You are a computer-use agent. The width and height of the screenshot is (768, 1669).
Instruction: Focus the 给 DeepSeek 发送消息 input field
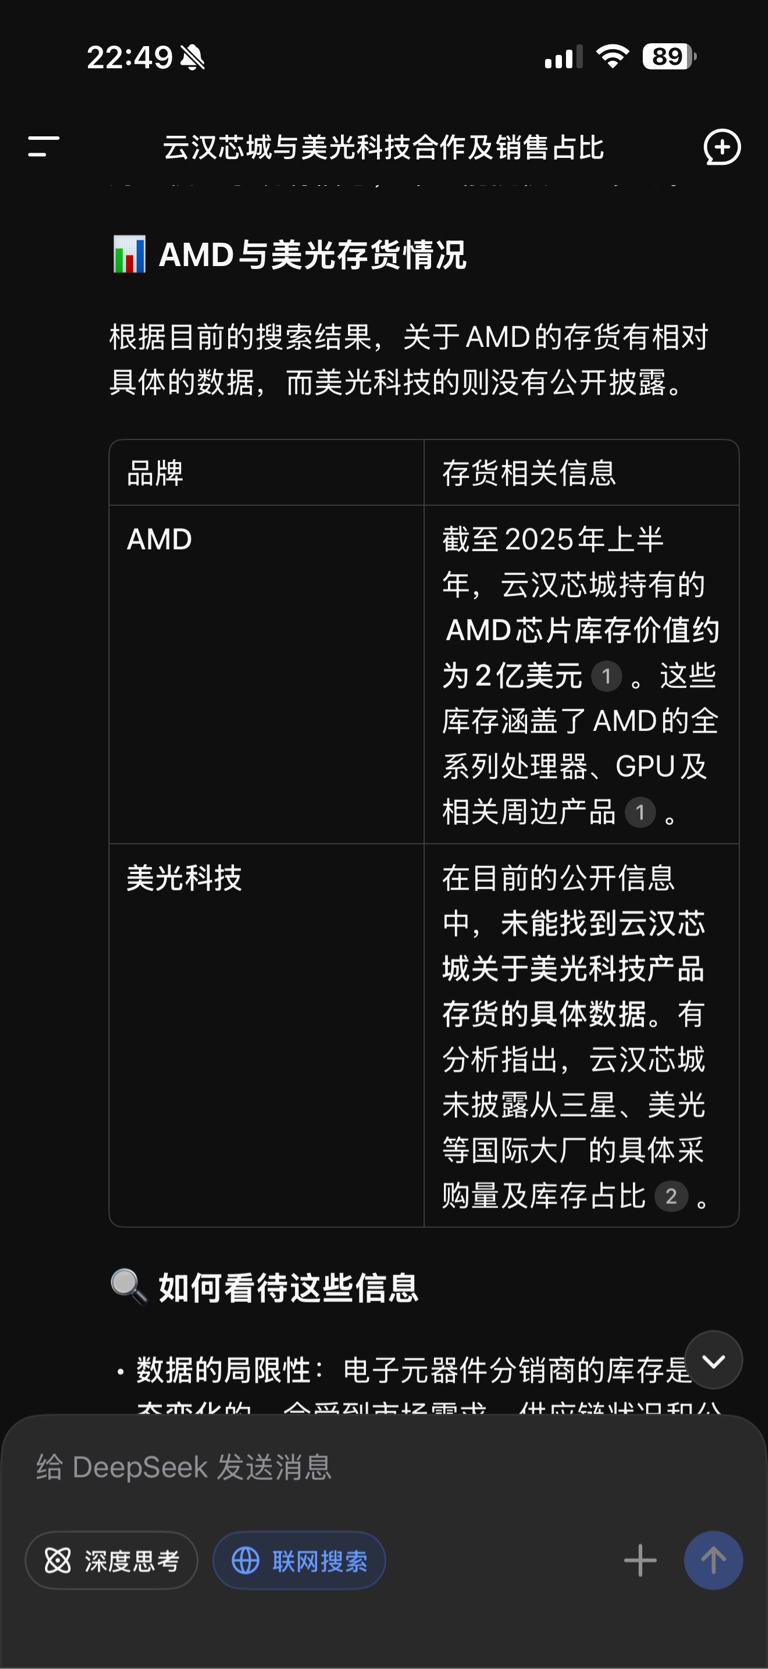(330, 1467)
